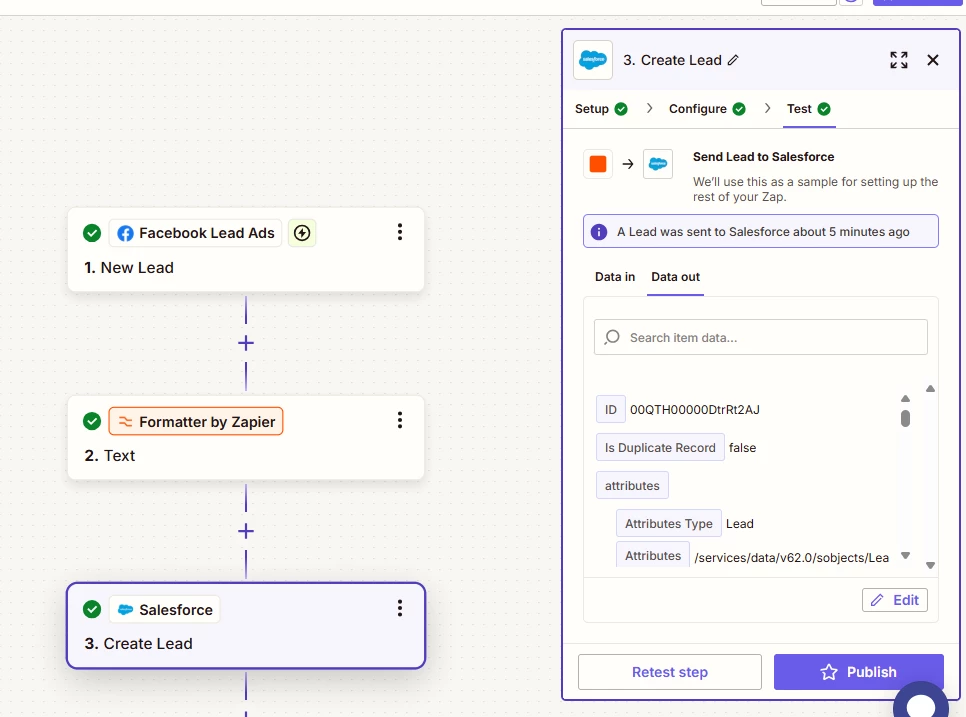Open the three-dot menu for Formatter step
Screen dimensions: 966x717
tap(400, 421)
